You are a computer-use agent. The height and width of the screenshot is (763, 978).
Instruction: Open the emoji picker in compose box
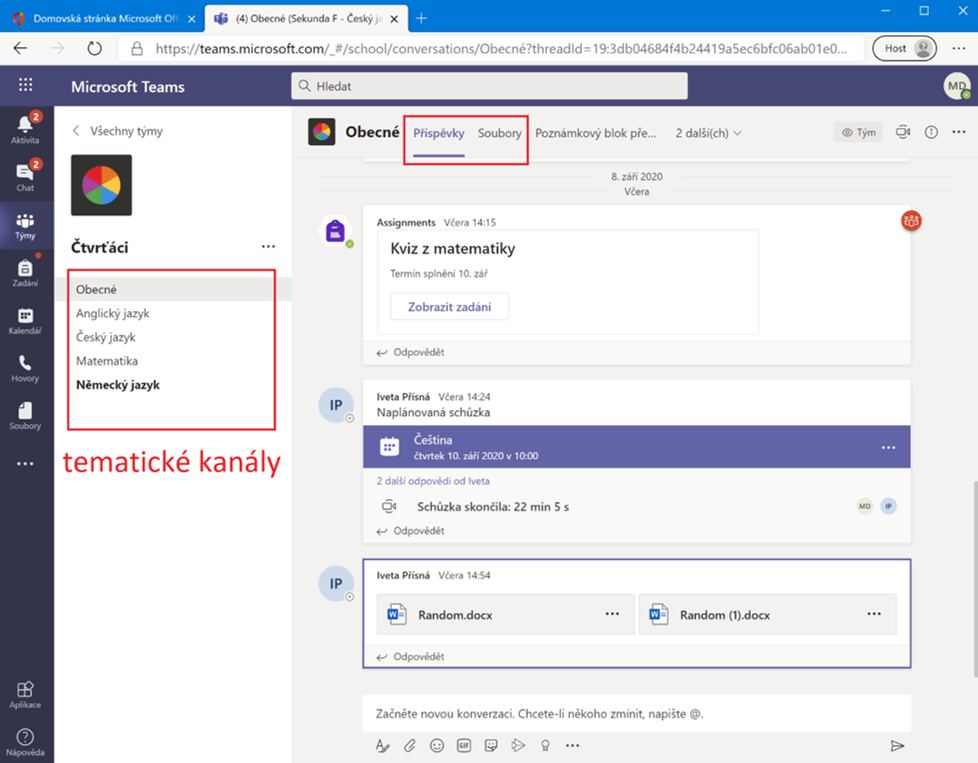point(437,745)
